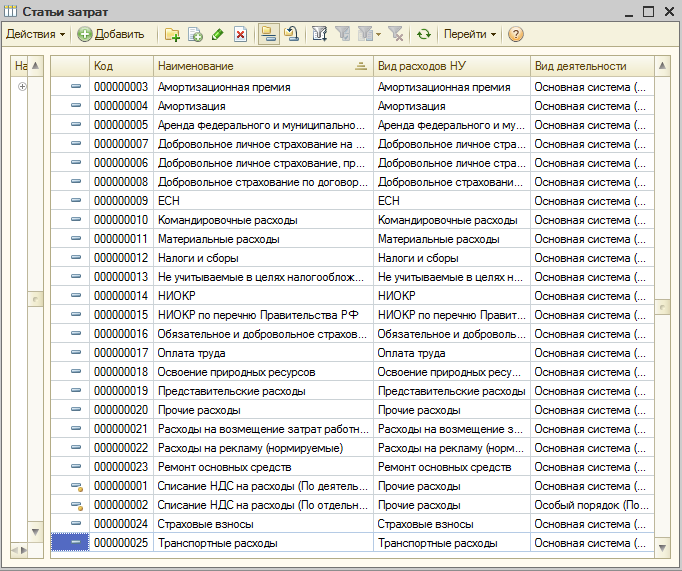682x571 pixels.
Task: Click left tree panel scroll-up arrow
Action: [36, 66]
